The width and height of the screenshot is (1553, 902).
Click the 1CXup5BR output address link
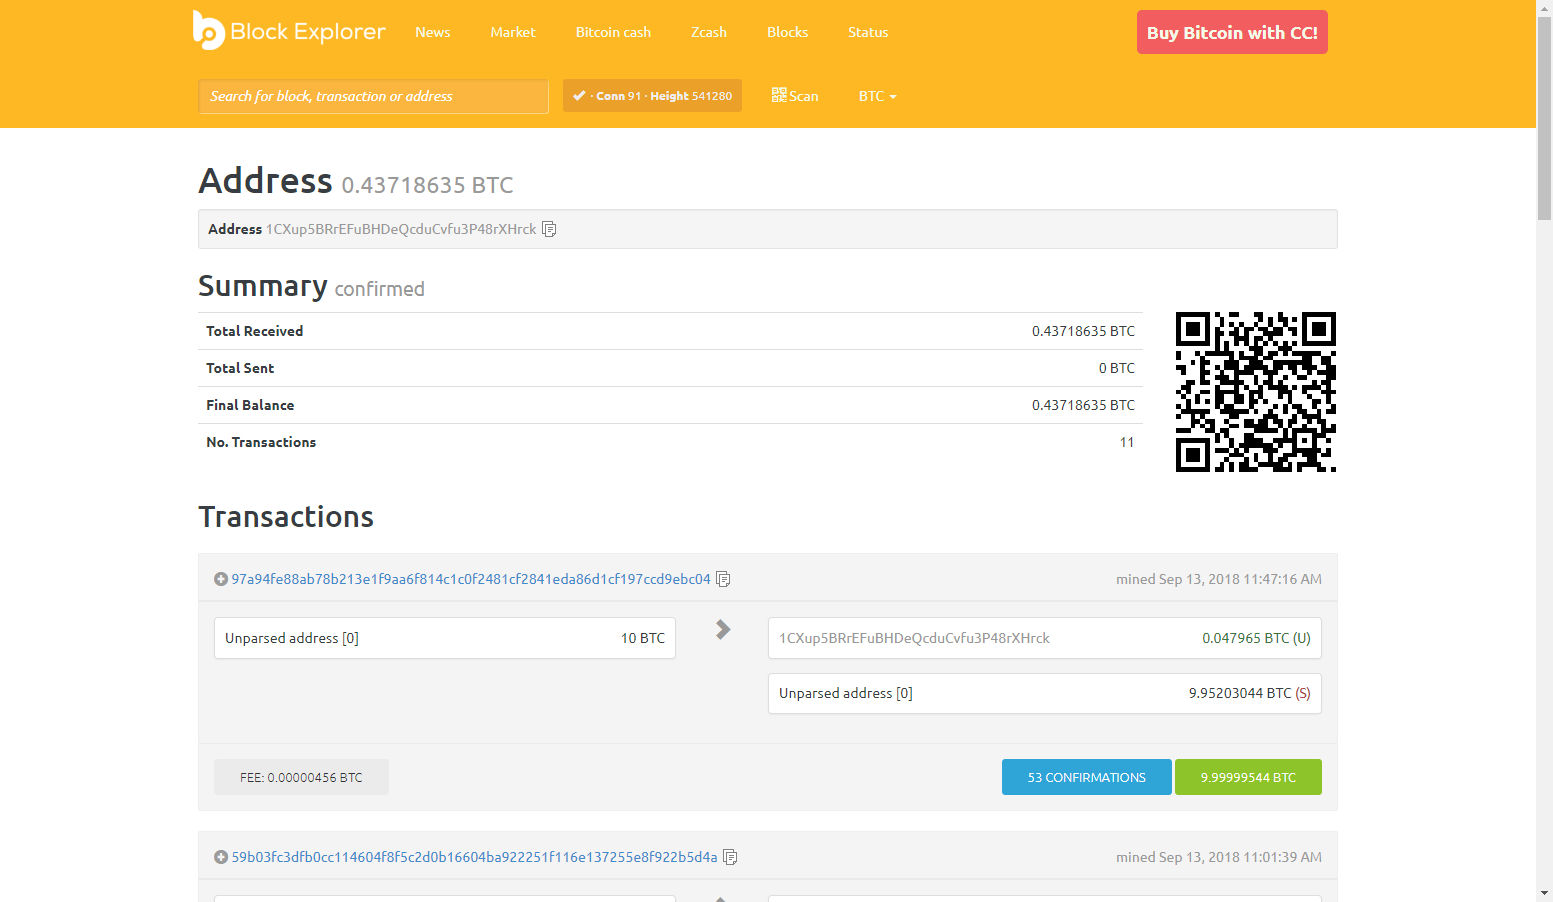pos(914,638)
